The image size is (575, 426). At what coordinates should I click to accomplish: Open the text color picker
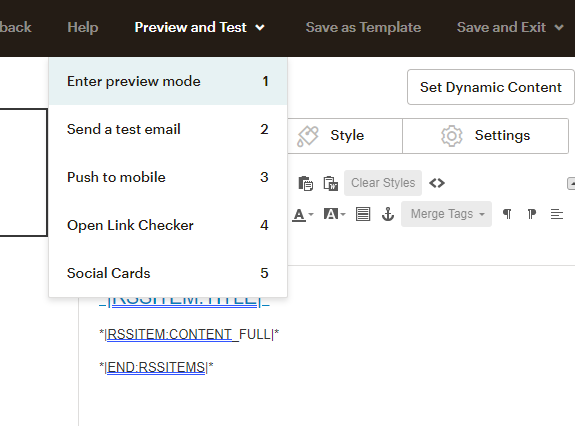tap(303, 214)
